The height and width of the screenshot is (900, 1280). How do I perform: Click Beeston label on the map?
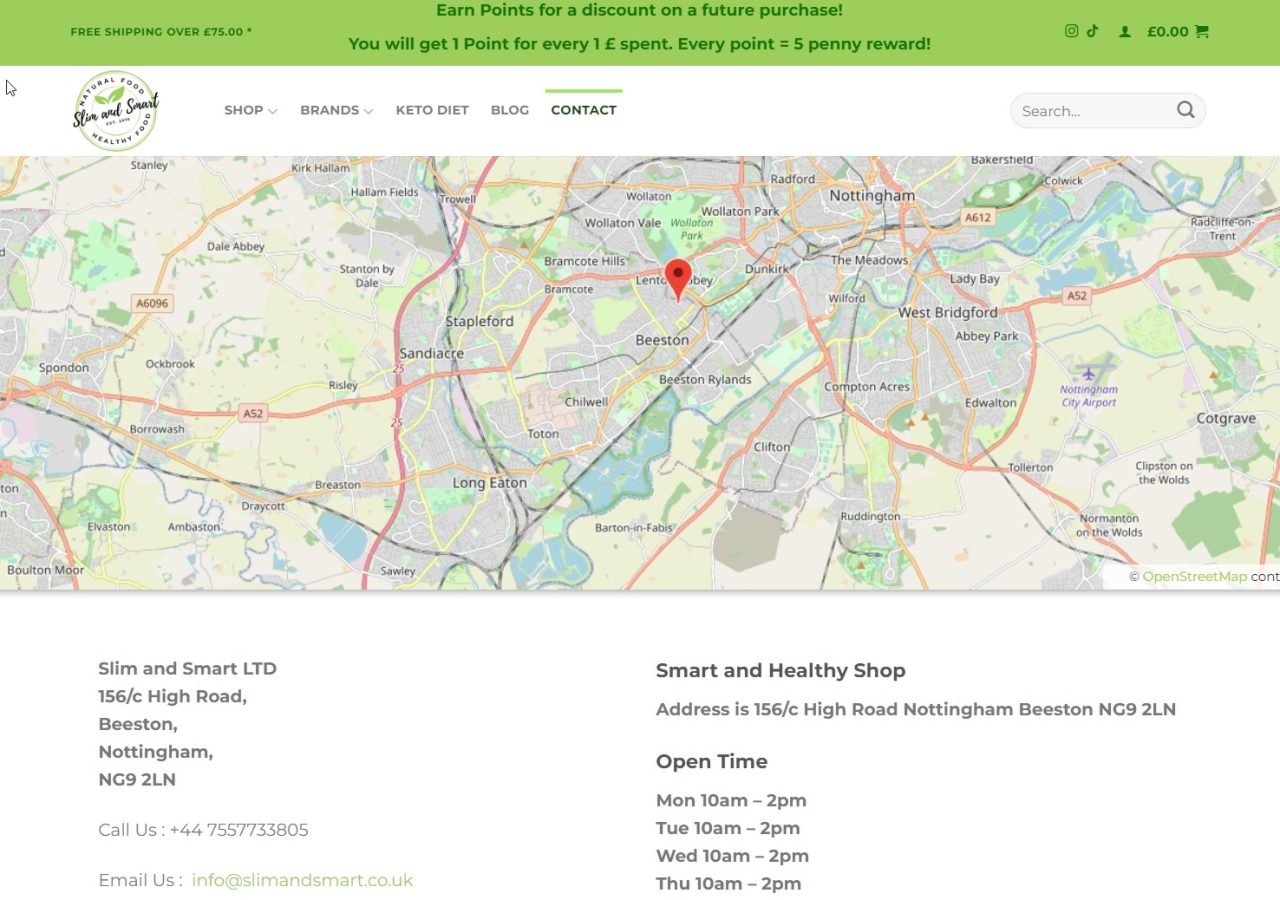[x=662, y=340]
